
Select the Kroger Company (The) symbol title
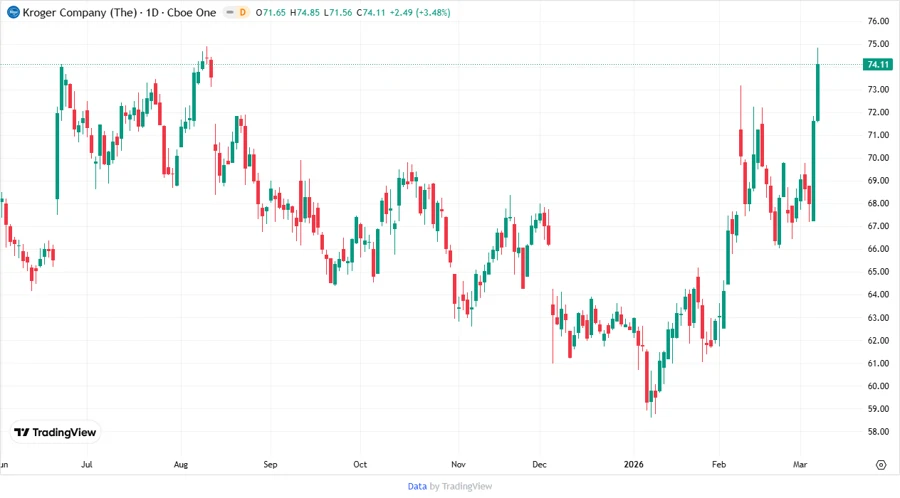click(79, 12)
